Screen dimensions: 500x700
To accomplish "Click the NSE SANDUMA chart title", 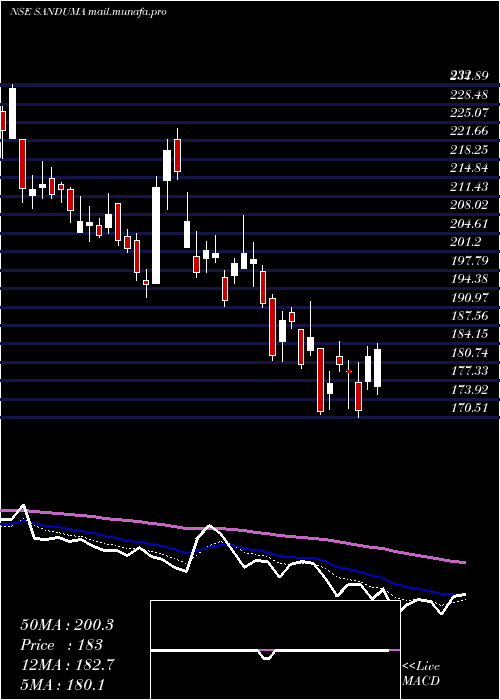I will (88, 12).
